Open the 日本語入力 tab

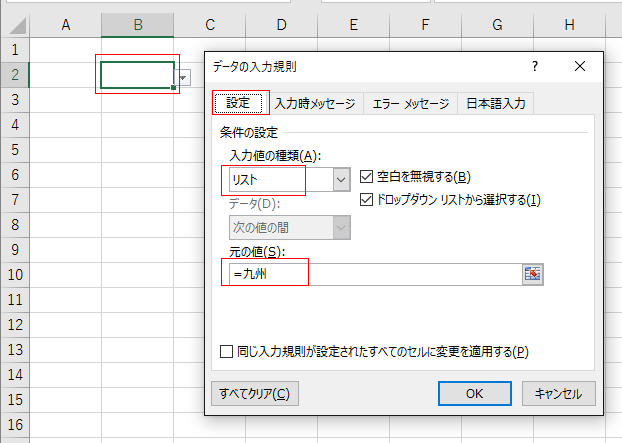(495, 103)
